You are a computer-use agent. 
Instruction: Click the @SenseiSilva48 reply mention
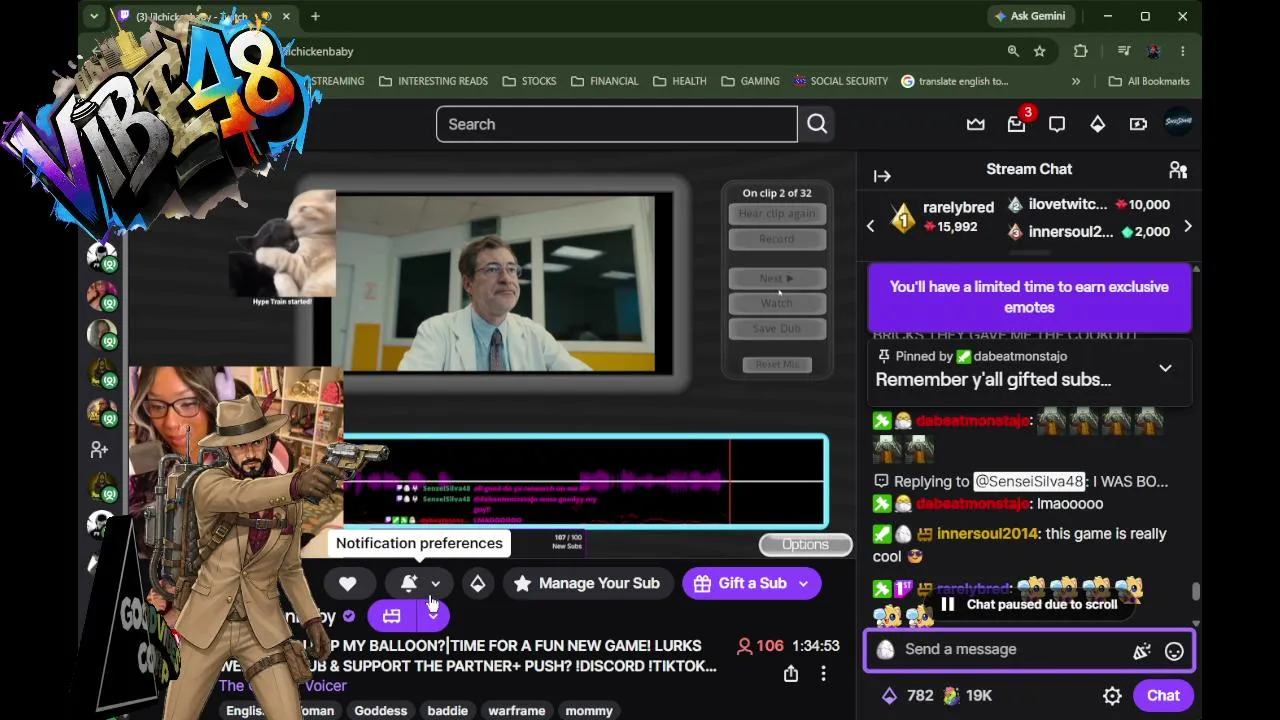1029,481
